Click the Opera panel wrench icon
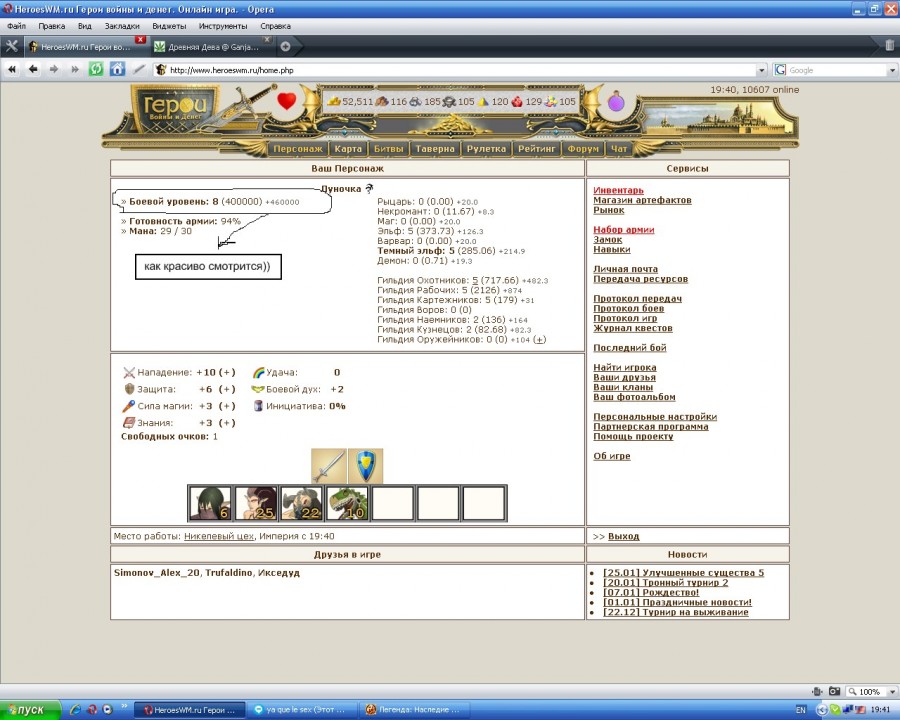The height and width of the screenshot is (720, 900). pyautogui.click(x=11, y=47)
